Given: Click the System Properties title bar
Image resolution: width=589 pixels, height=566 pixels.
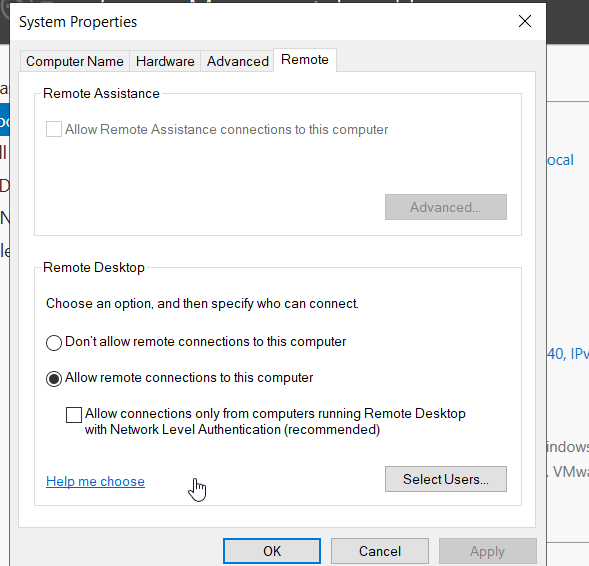Looking at the screenshot, I should pyautogui.click(x=263, y=22).
